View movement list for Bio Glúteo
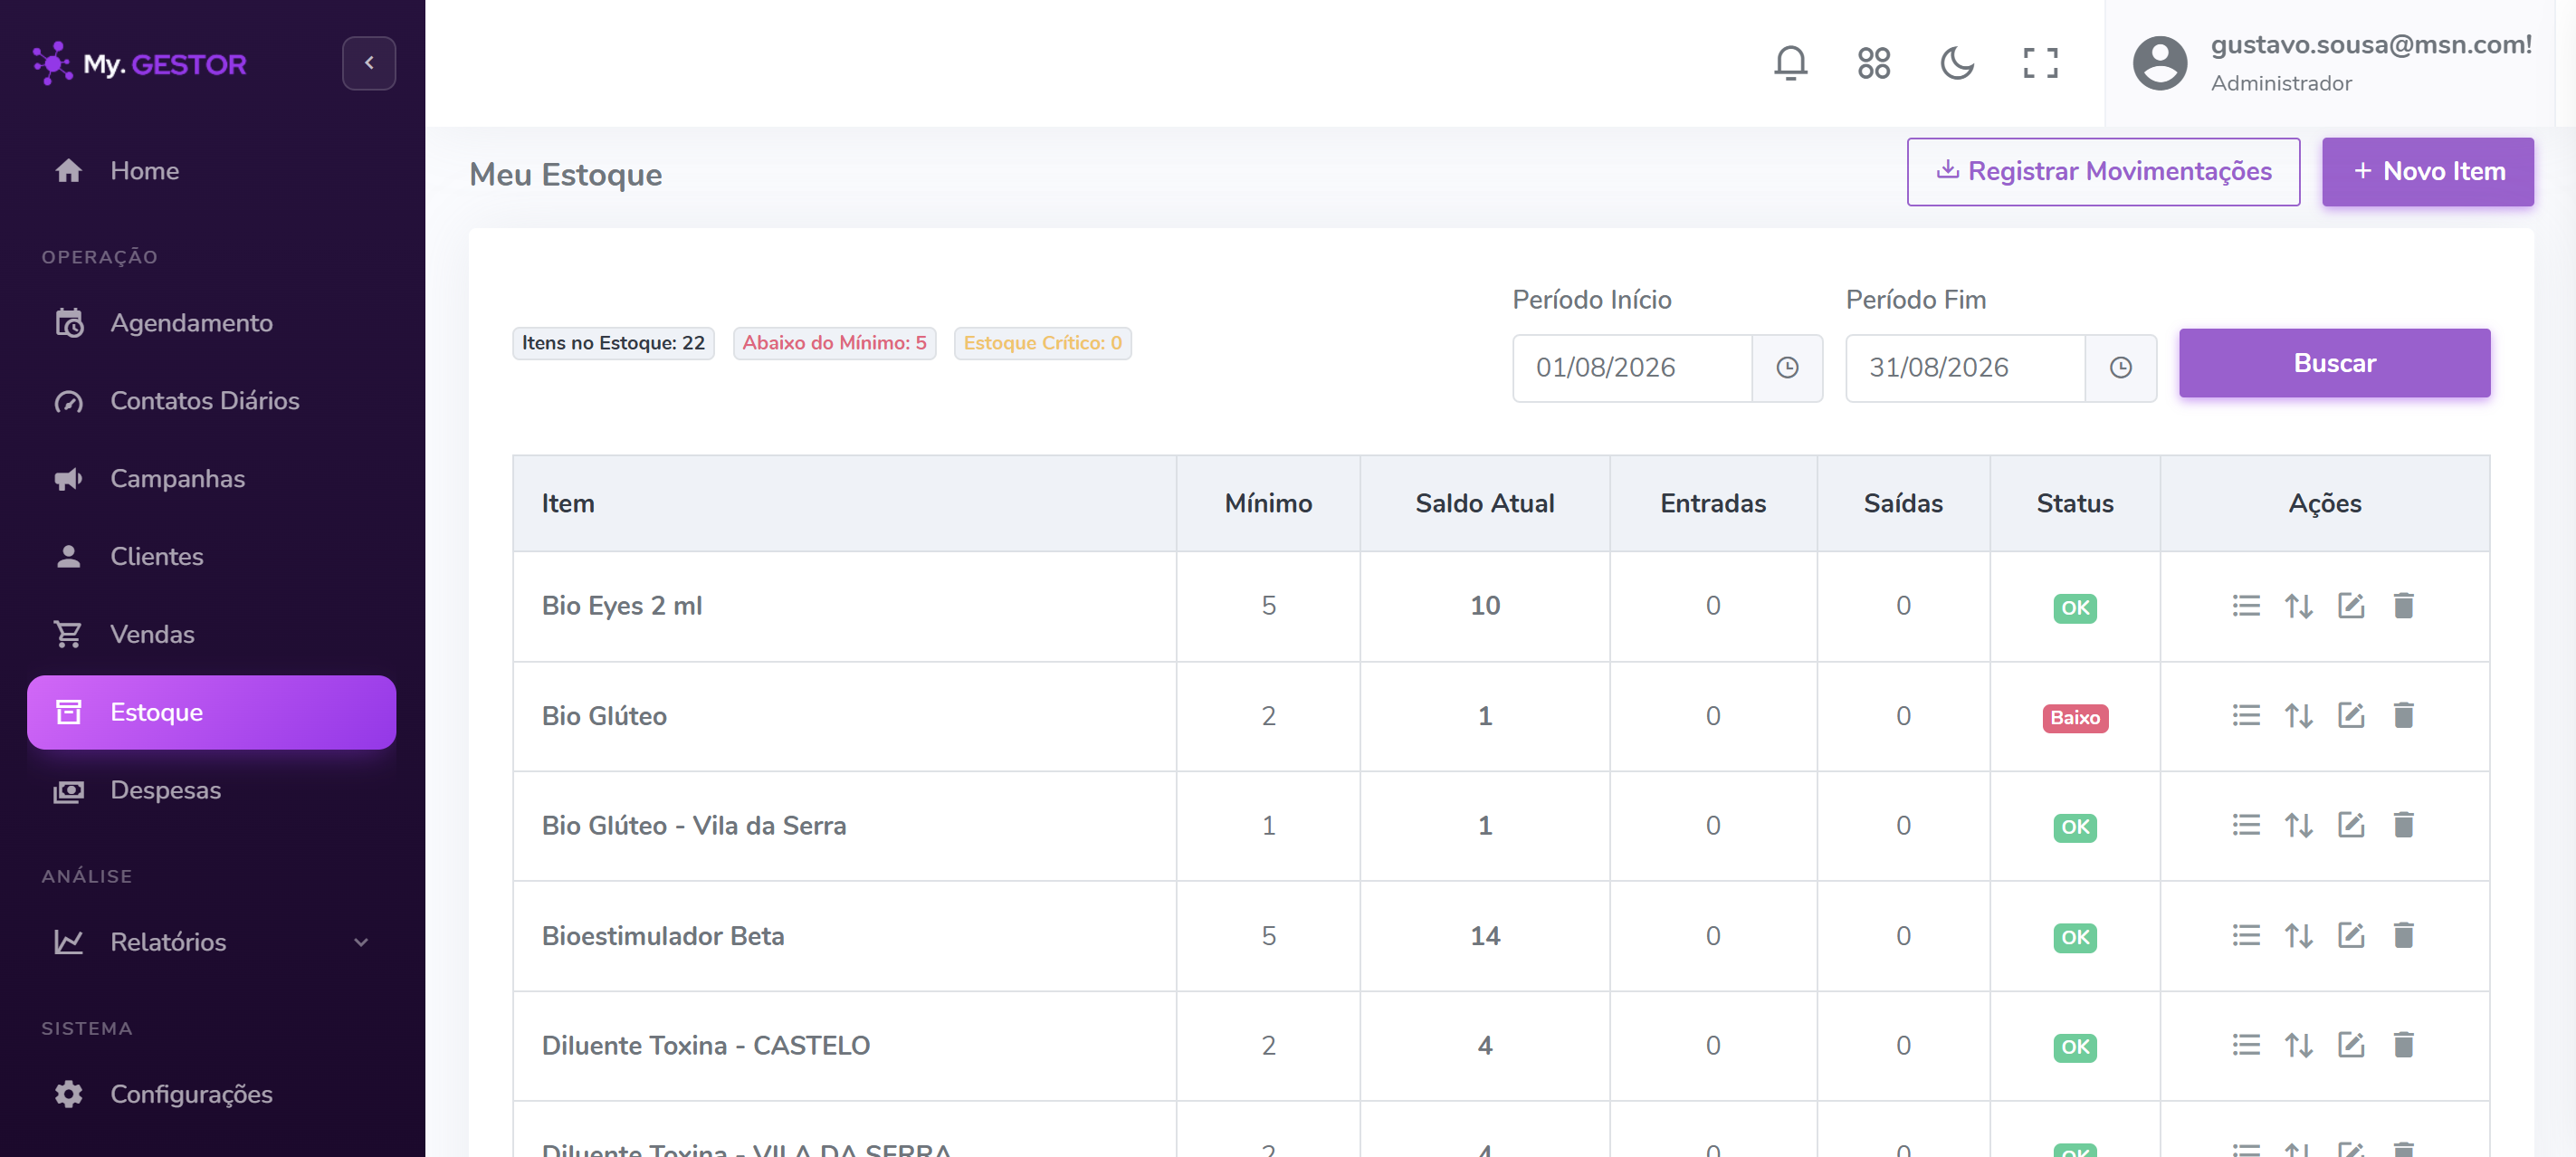Viewport: 2576px width, 1157px height. pos(2246,716)
